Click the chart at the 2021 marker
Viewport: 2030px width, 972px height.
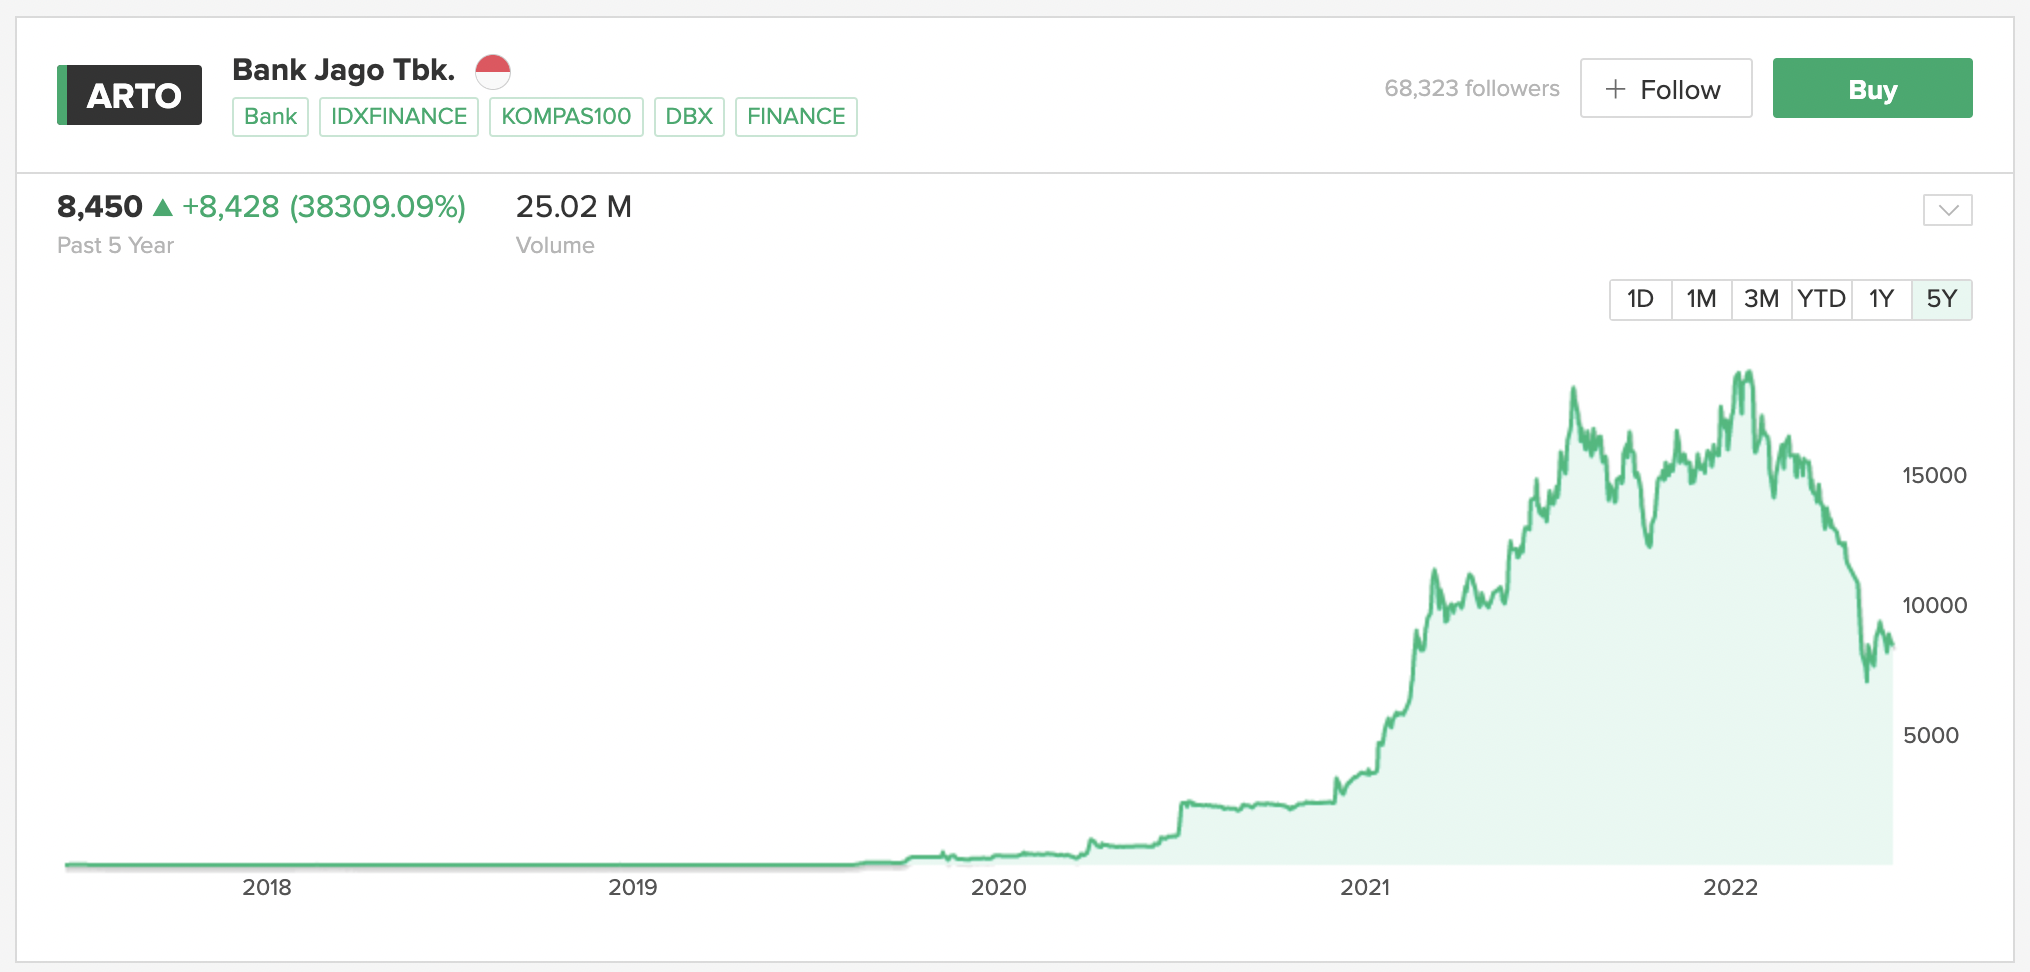(1364, 887)
